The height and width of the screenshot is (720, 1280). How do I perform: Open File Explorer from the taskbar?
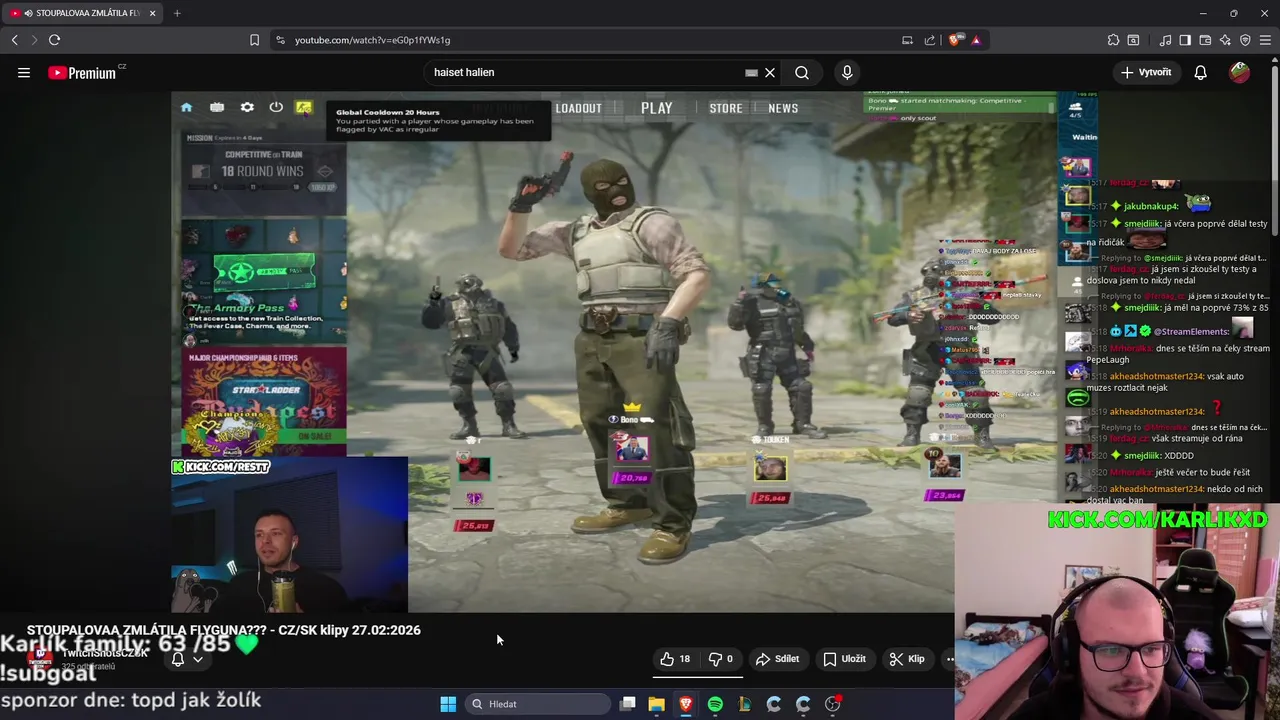(x=656, y=704)
